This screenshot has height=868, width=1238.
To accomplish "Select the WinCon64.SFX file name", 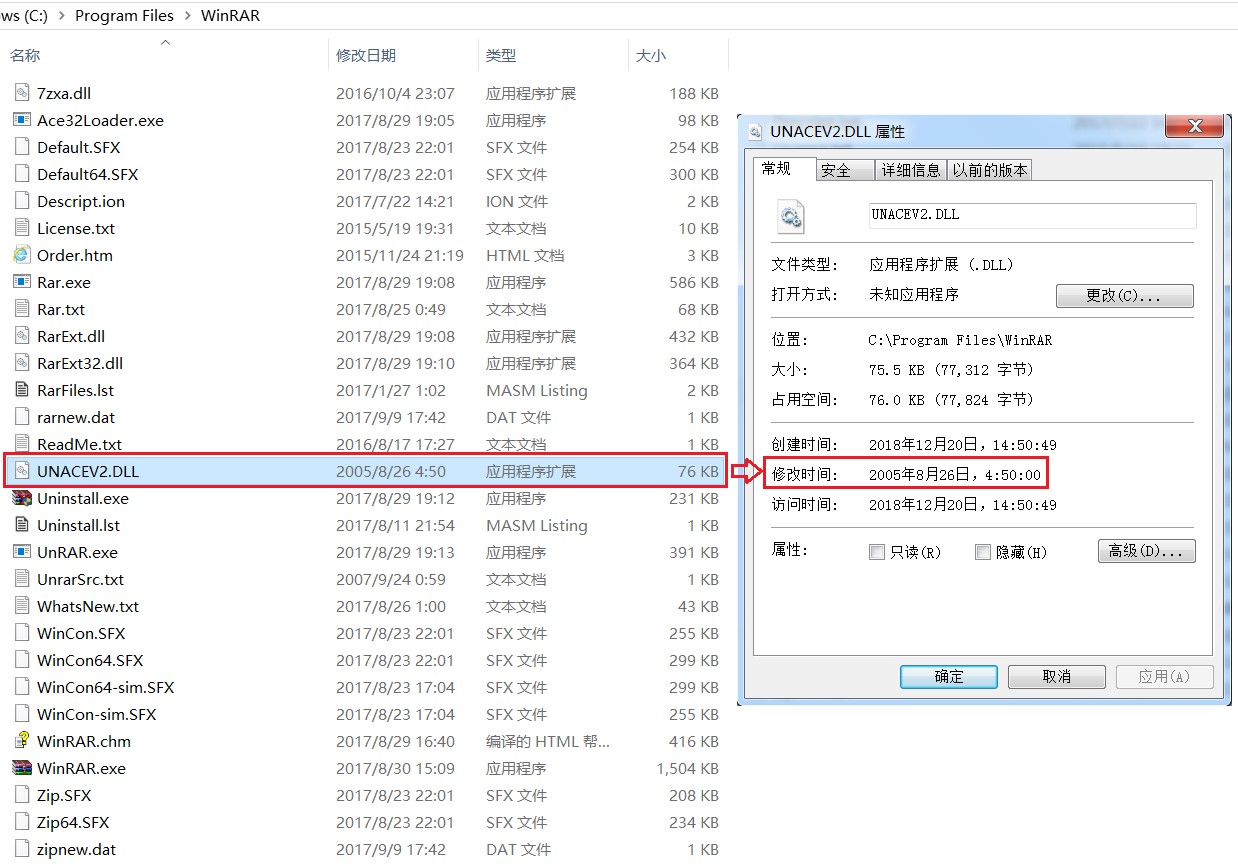I will 90,660.
